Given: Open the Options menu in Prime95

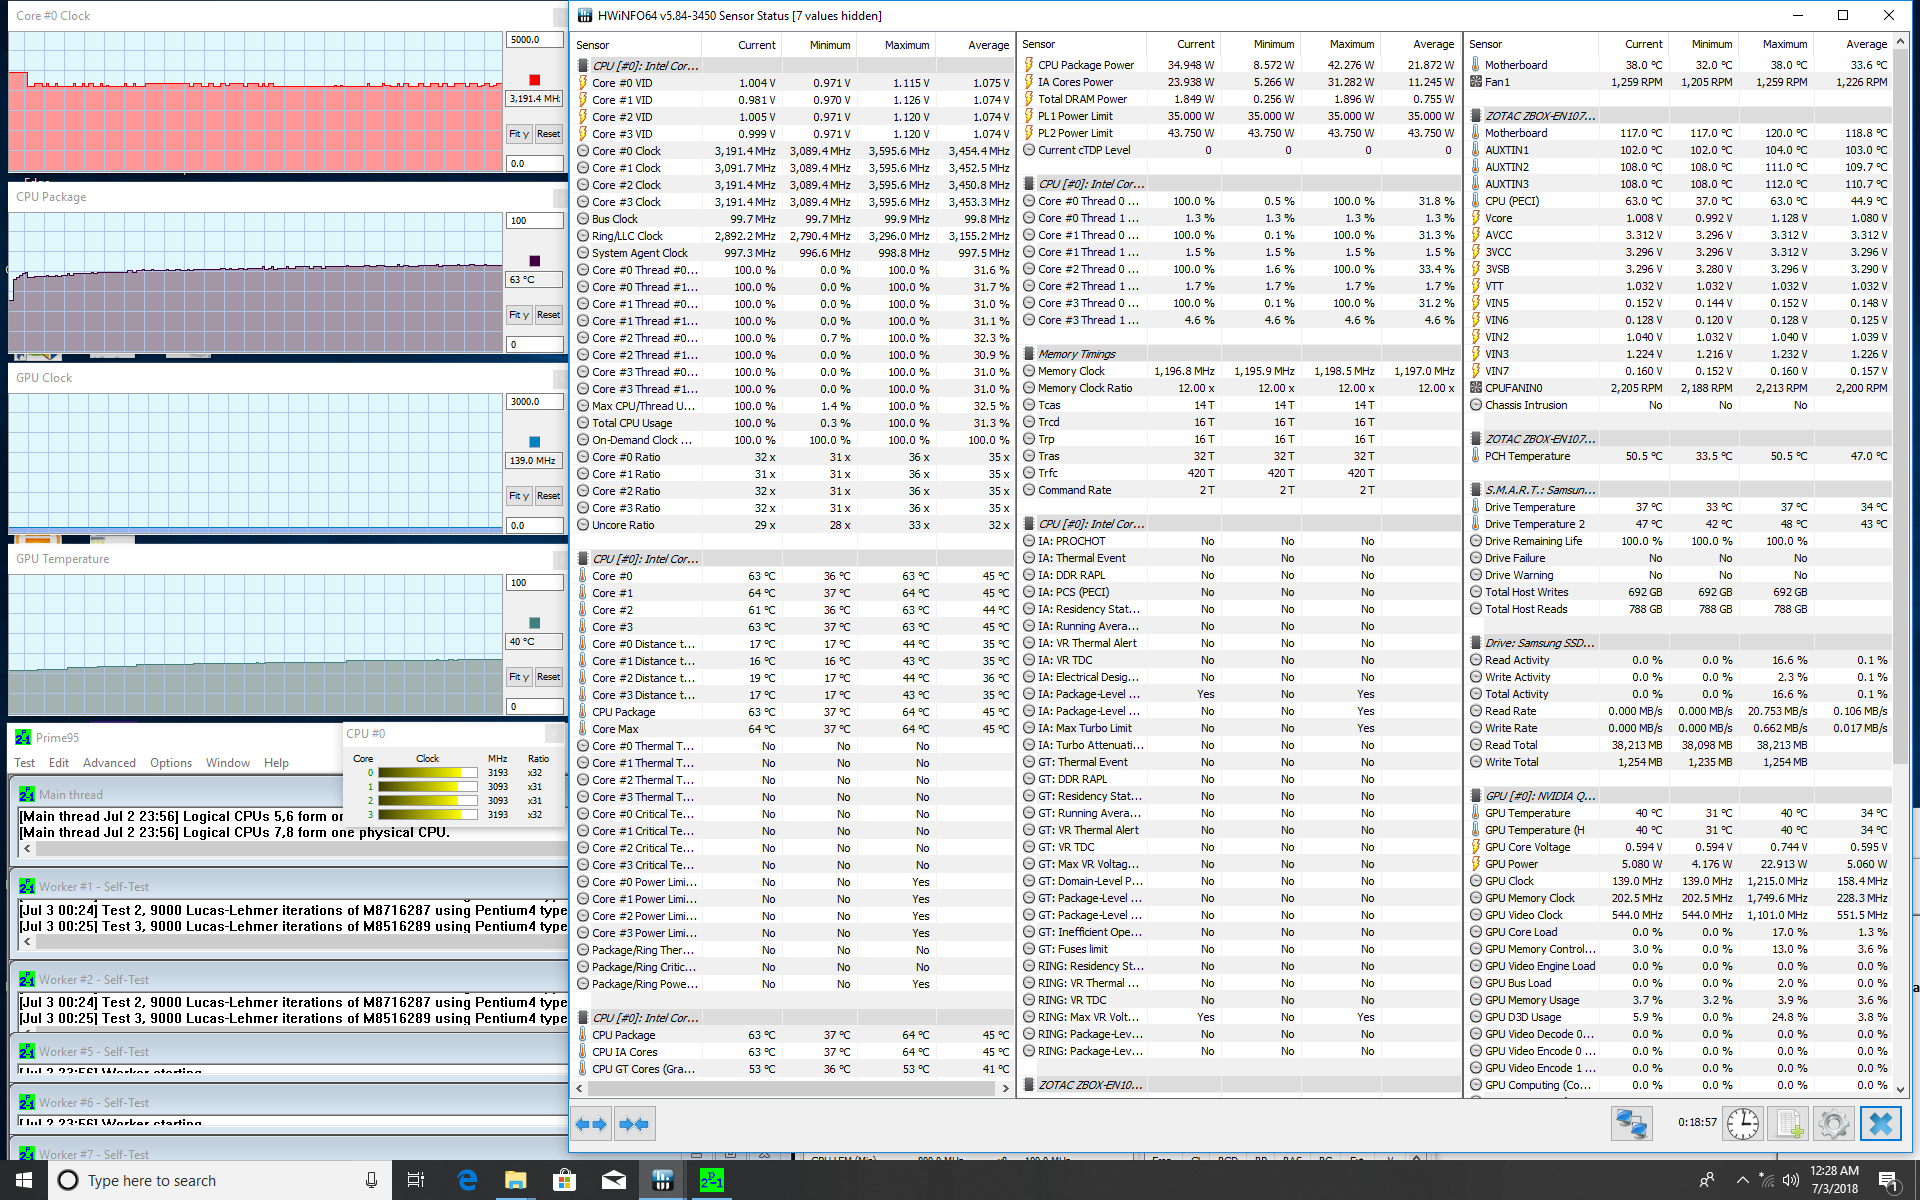Looking at the screenshot, I should coord(171,762).
